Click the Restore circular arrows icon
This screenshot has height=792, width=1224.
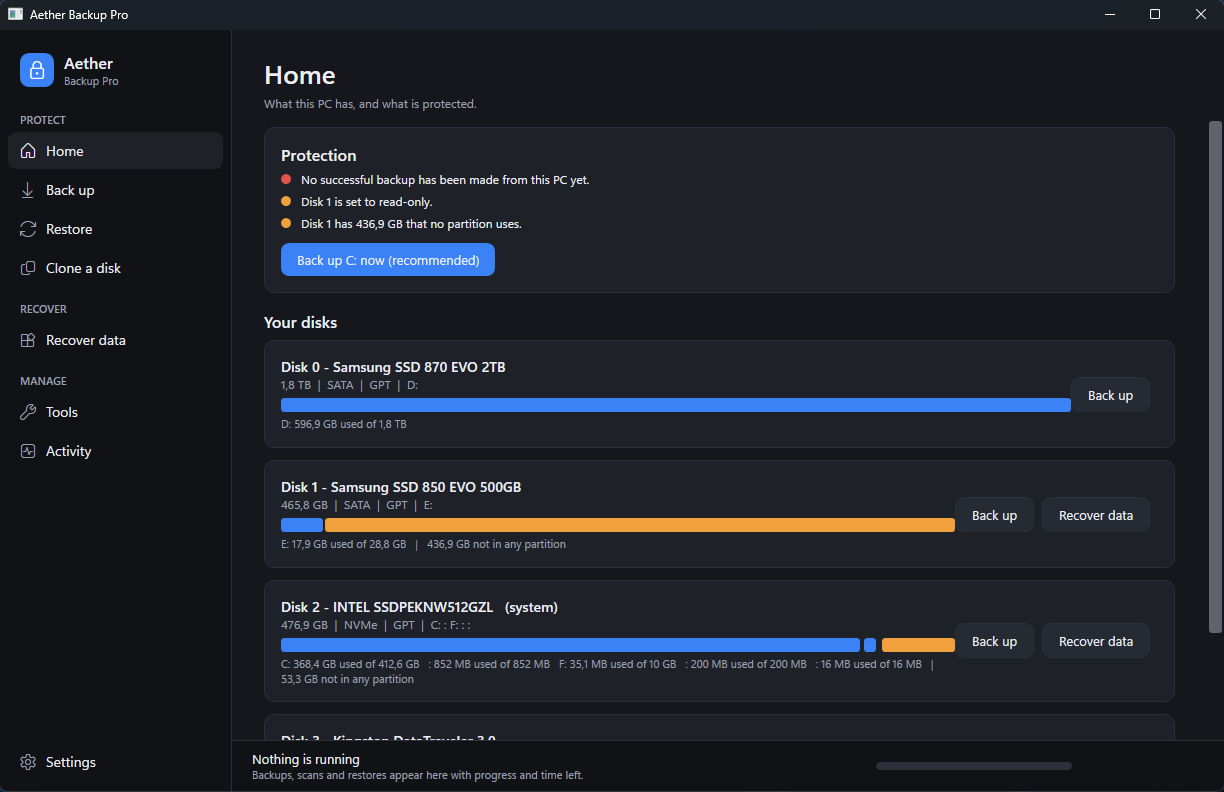[28, 229]
